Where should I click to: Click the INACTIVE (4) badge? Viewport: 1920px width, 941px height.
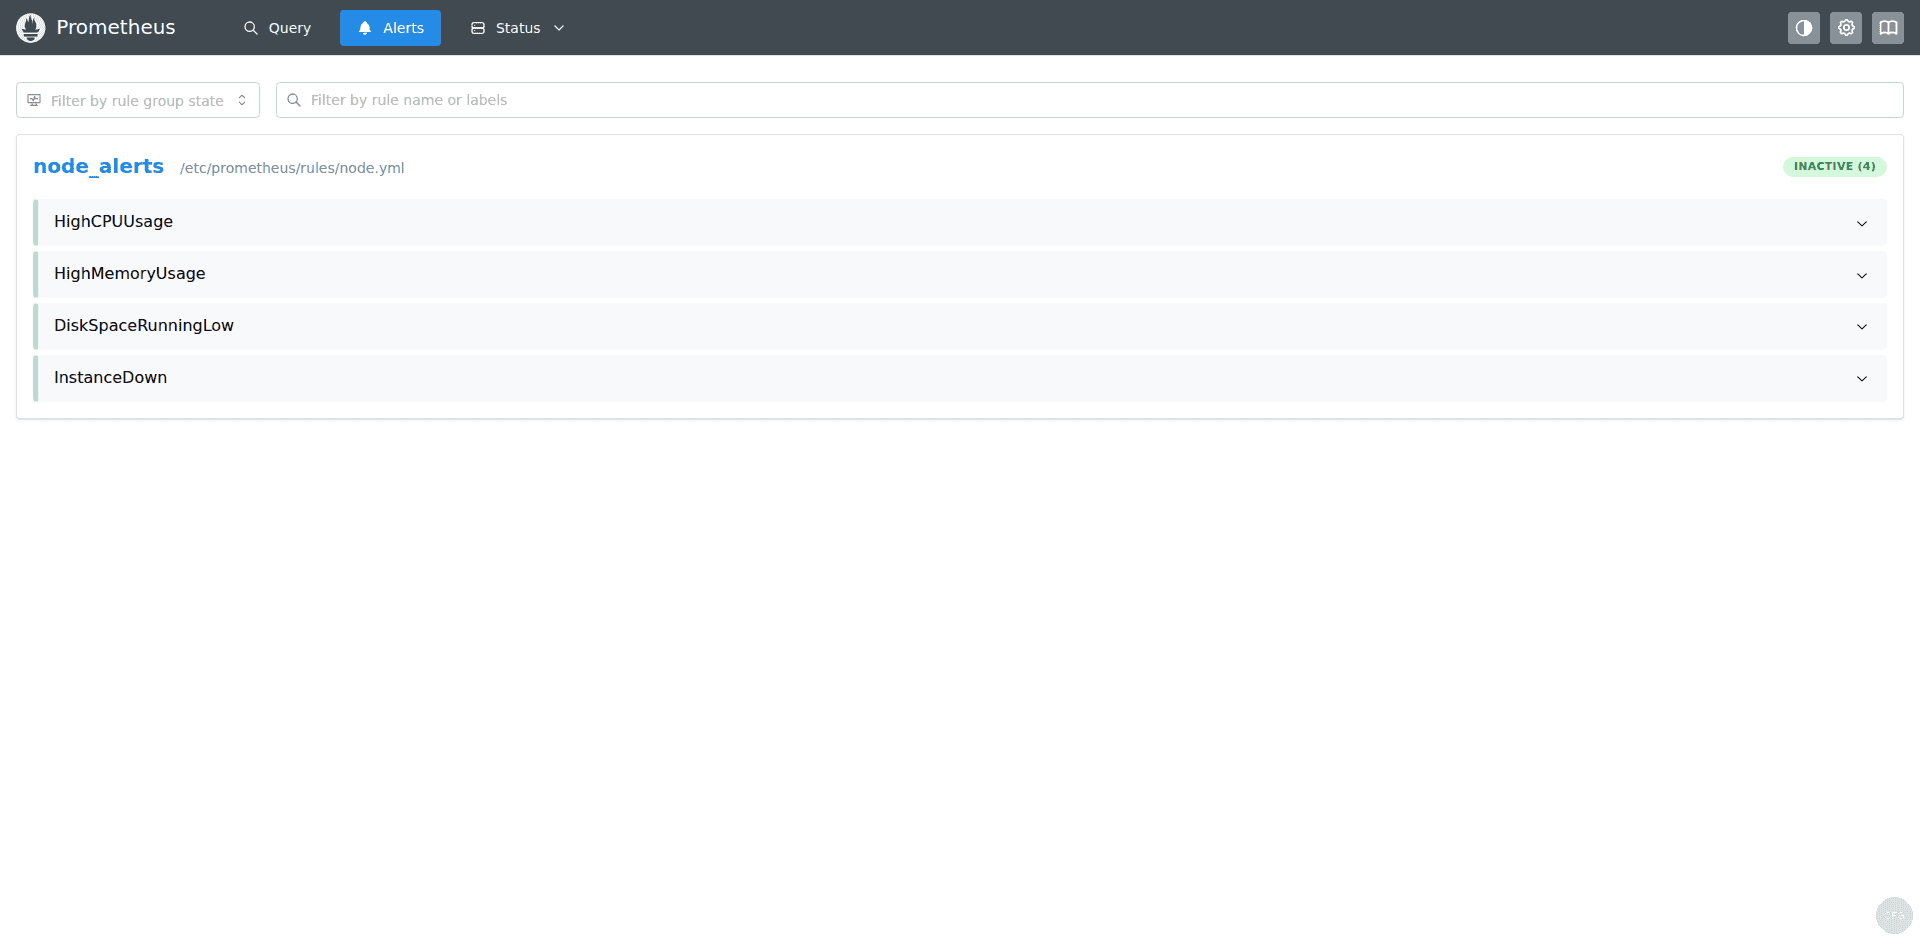(x=1834, y=166)
